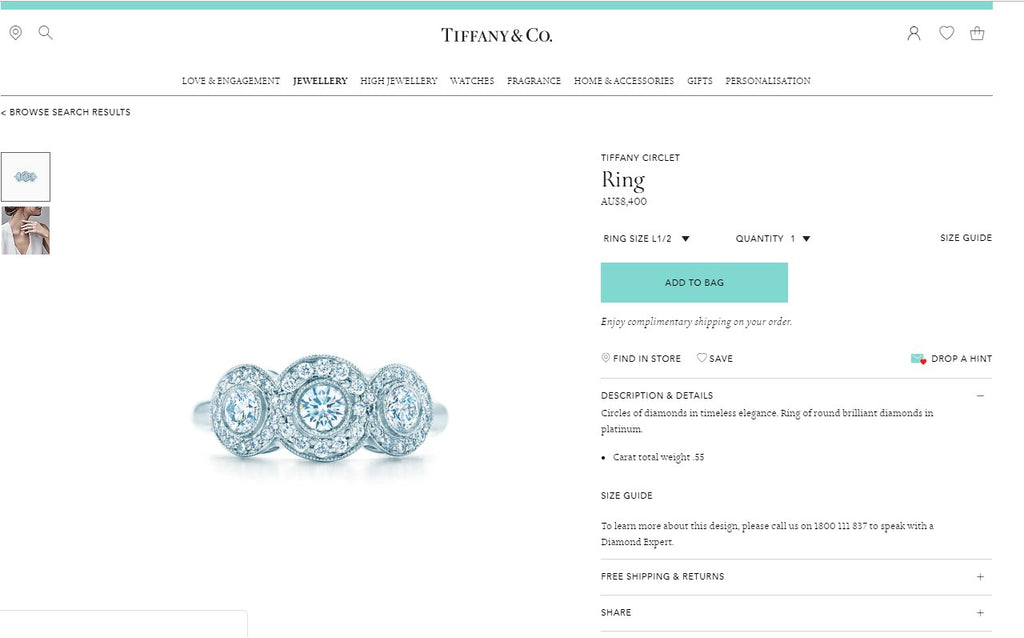Expand Free Shipping & Returns section
The width and height of the screenshot is (1024, 638).
980,577
